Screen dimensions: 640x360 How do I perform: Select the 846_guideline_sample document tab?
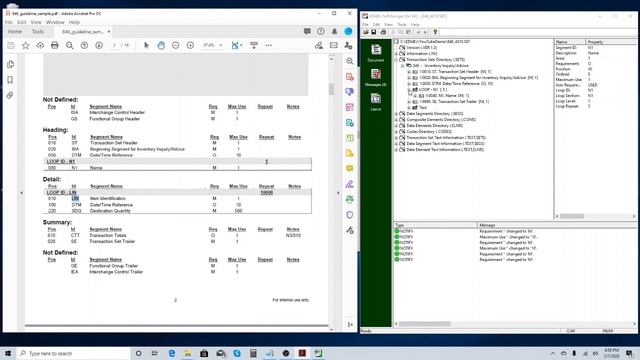[x=82, y=31]
